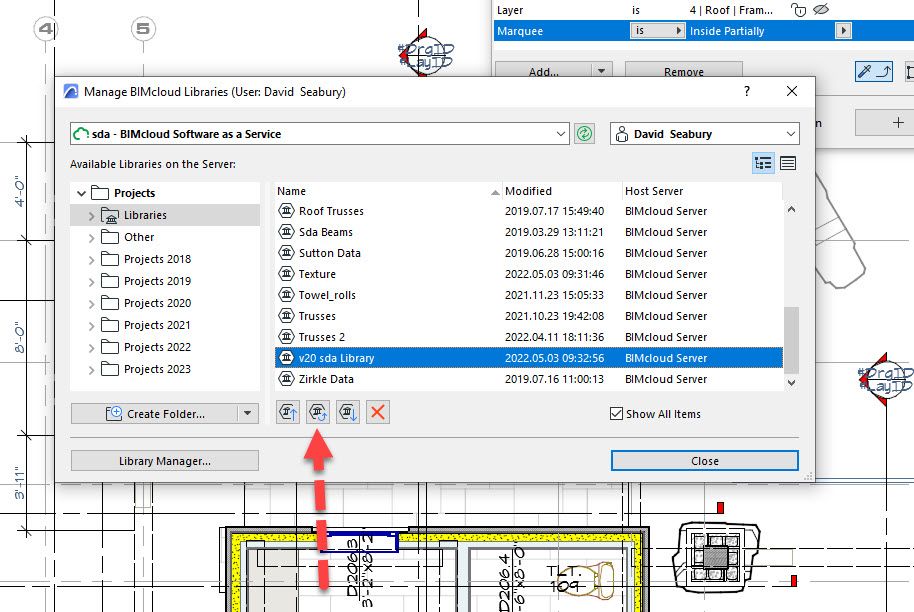Refresh the BIMcloud server connection
914x612 pixels.
[x=585, y=133]
